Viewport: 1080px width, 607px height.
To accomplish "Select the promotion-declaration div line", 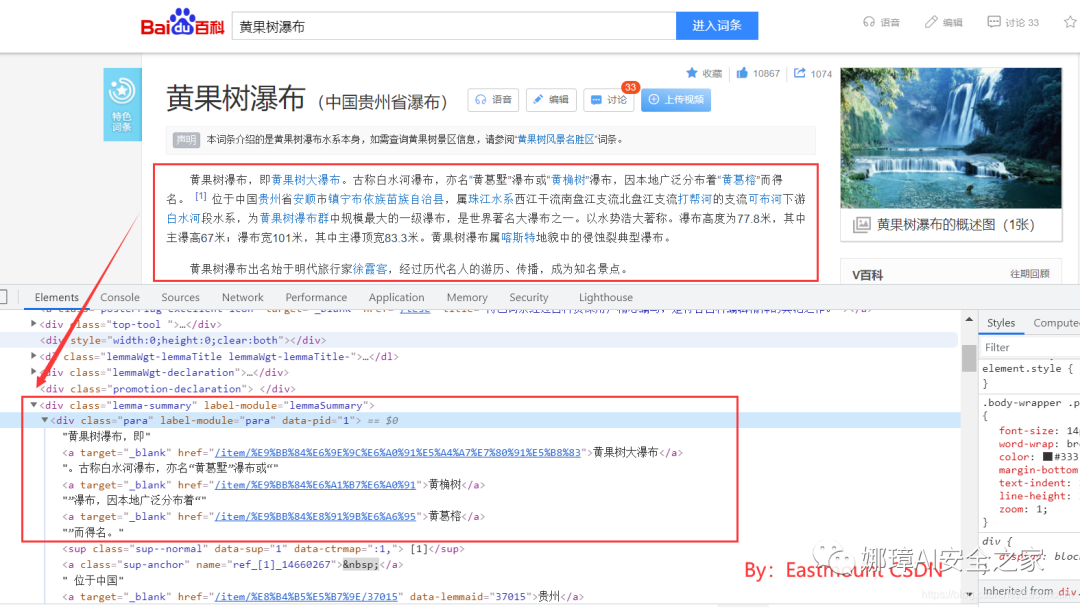I will click(x=168, y=389).
